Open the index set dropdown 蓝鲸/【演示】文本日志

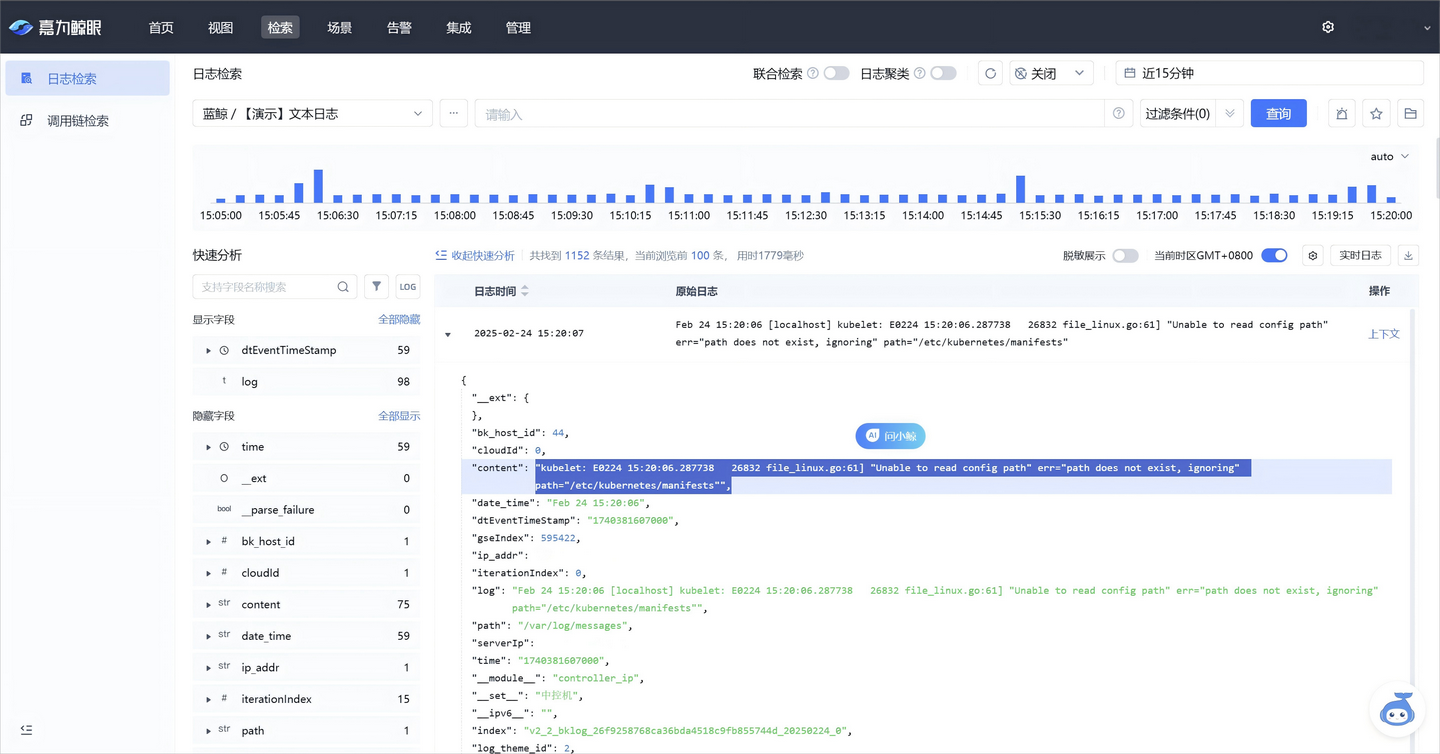pos(312,114)
